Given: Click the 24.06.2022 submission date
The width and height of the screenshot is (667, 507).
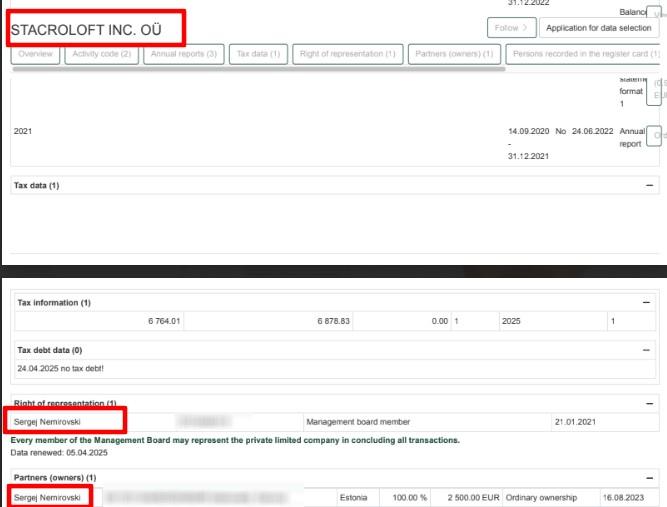Looking at the screenshot, I should point(593,131).
